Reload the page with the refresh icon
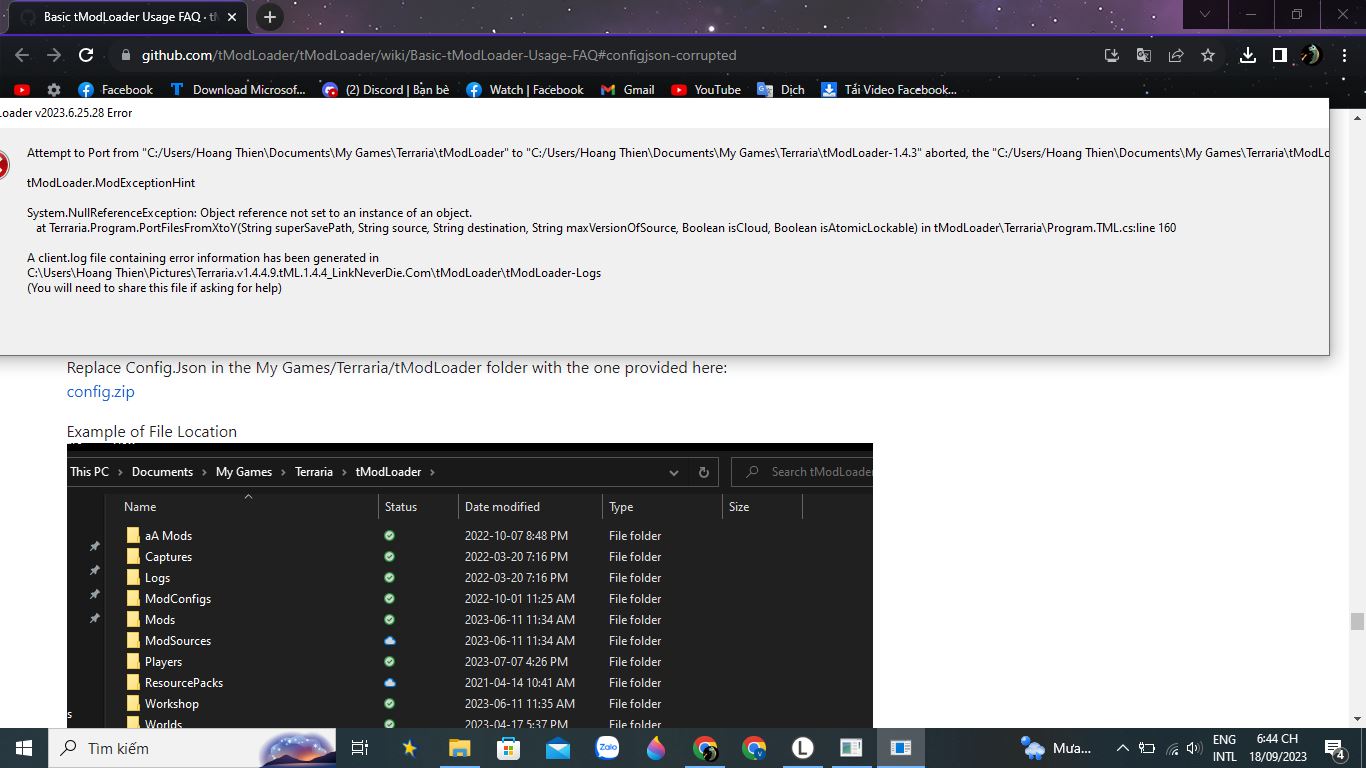Screen dimensions: 1366x768 click(x=85, y=56)
